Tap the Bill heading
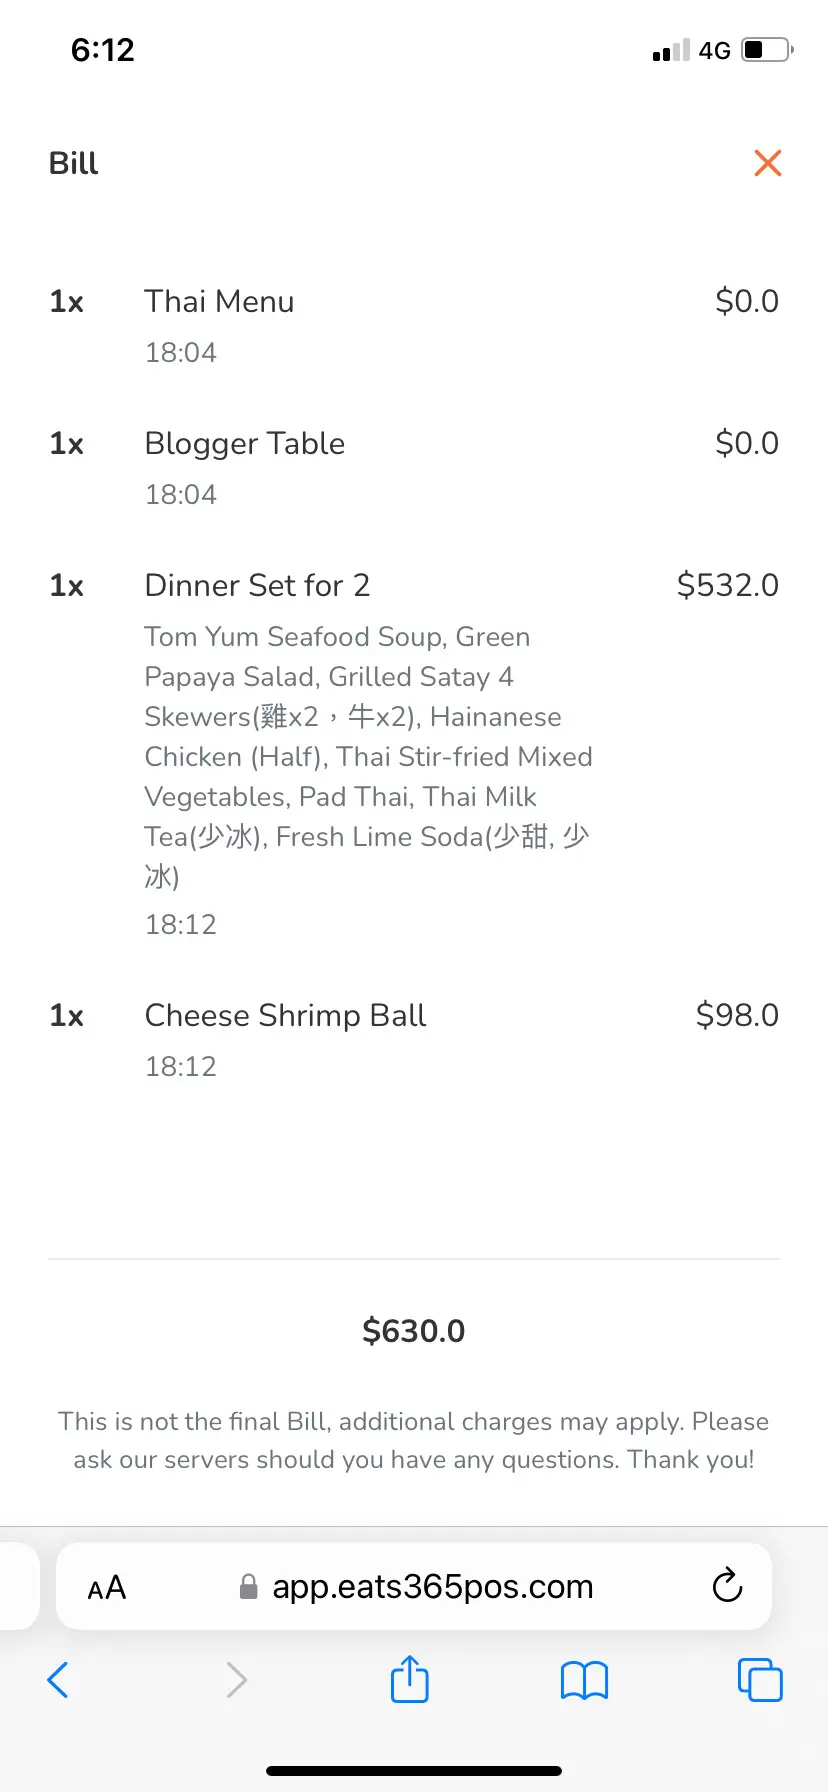Screen dimensions: 828x1792 (x=74, y=163)
